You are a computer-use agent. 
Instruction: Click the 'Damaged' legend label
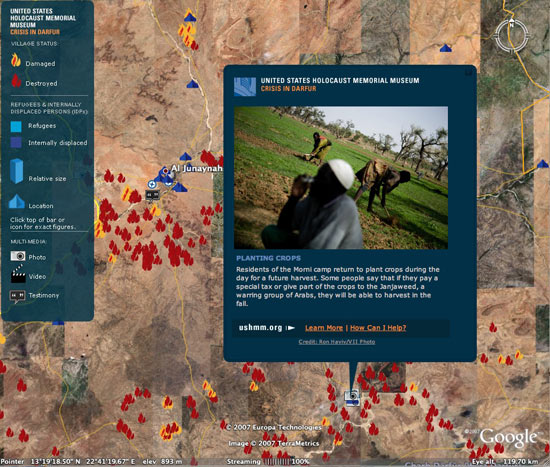coord(40,64)
